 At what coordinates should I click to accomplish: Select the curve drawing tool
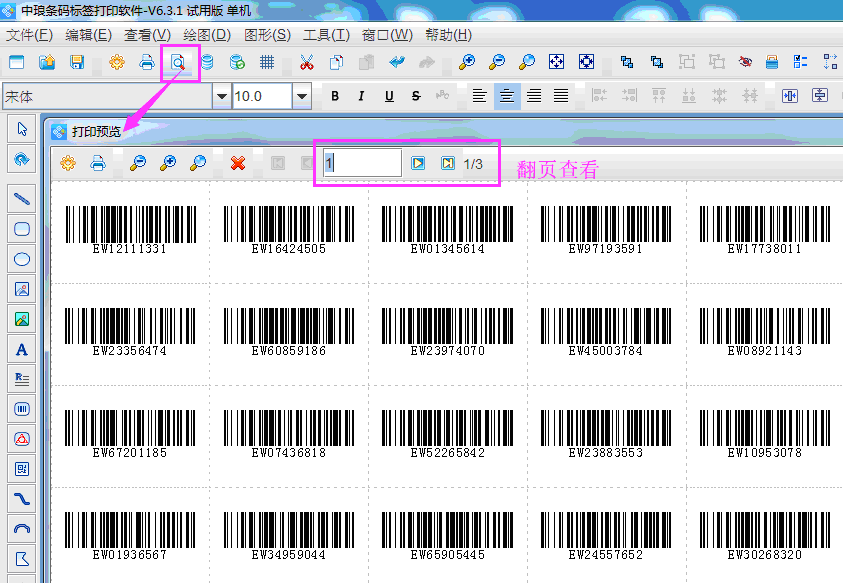tap(22, 500)
